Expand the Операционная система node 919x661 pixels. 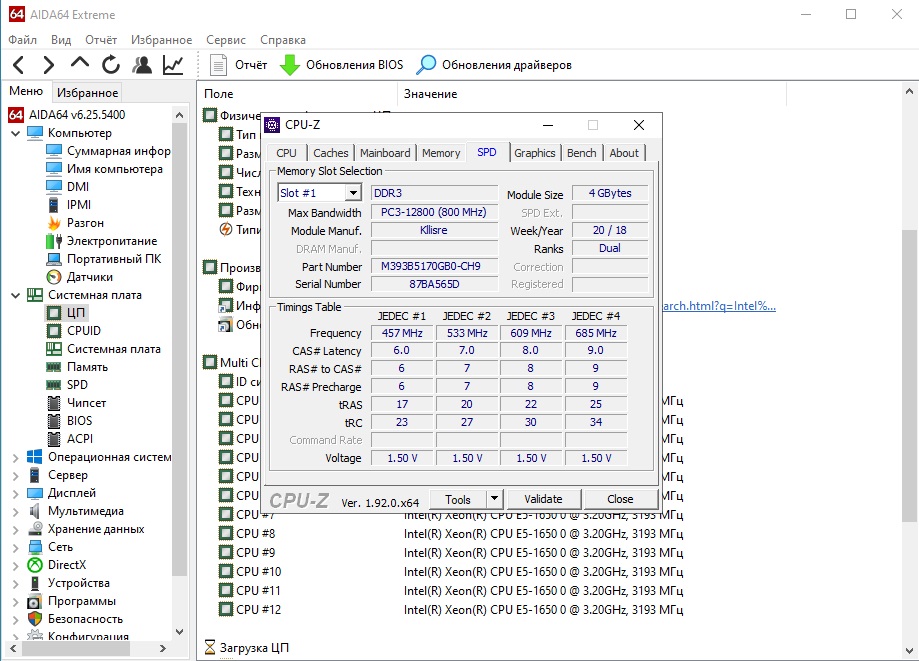click(15, 457)
